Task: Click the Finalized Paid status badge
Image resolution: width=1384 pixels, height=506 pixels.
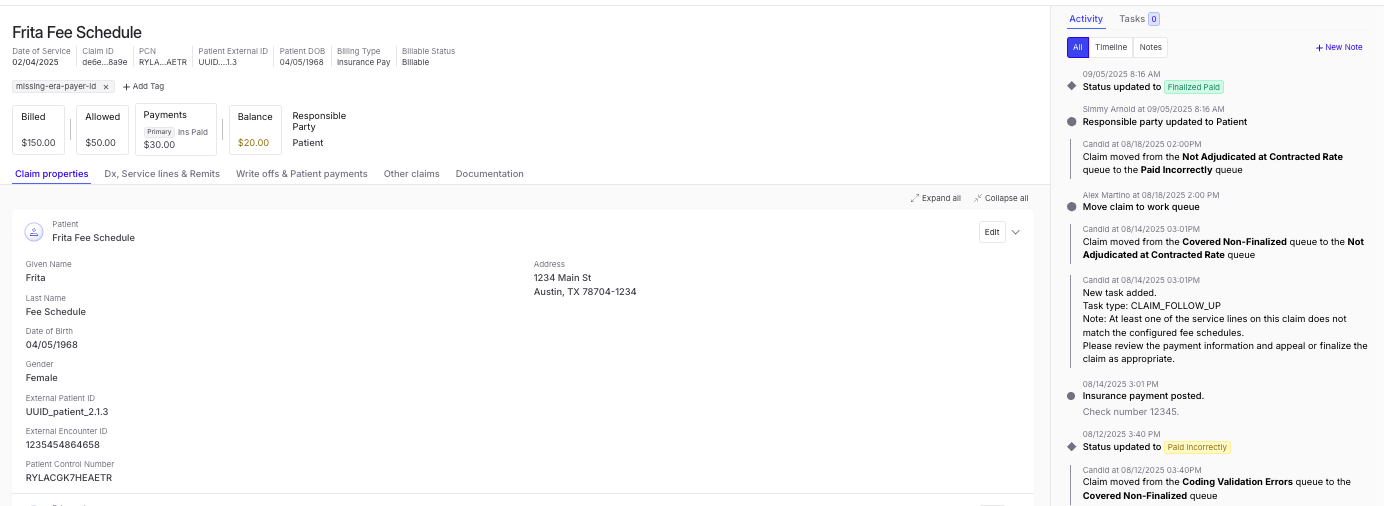Action: coord(1194,87)
